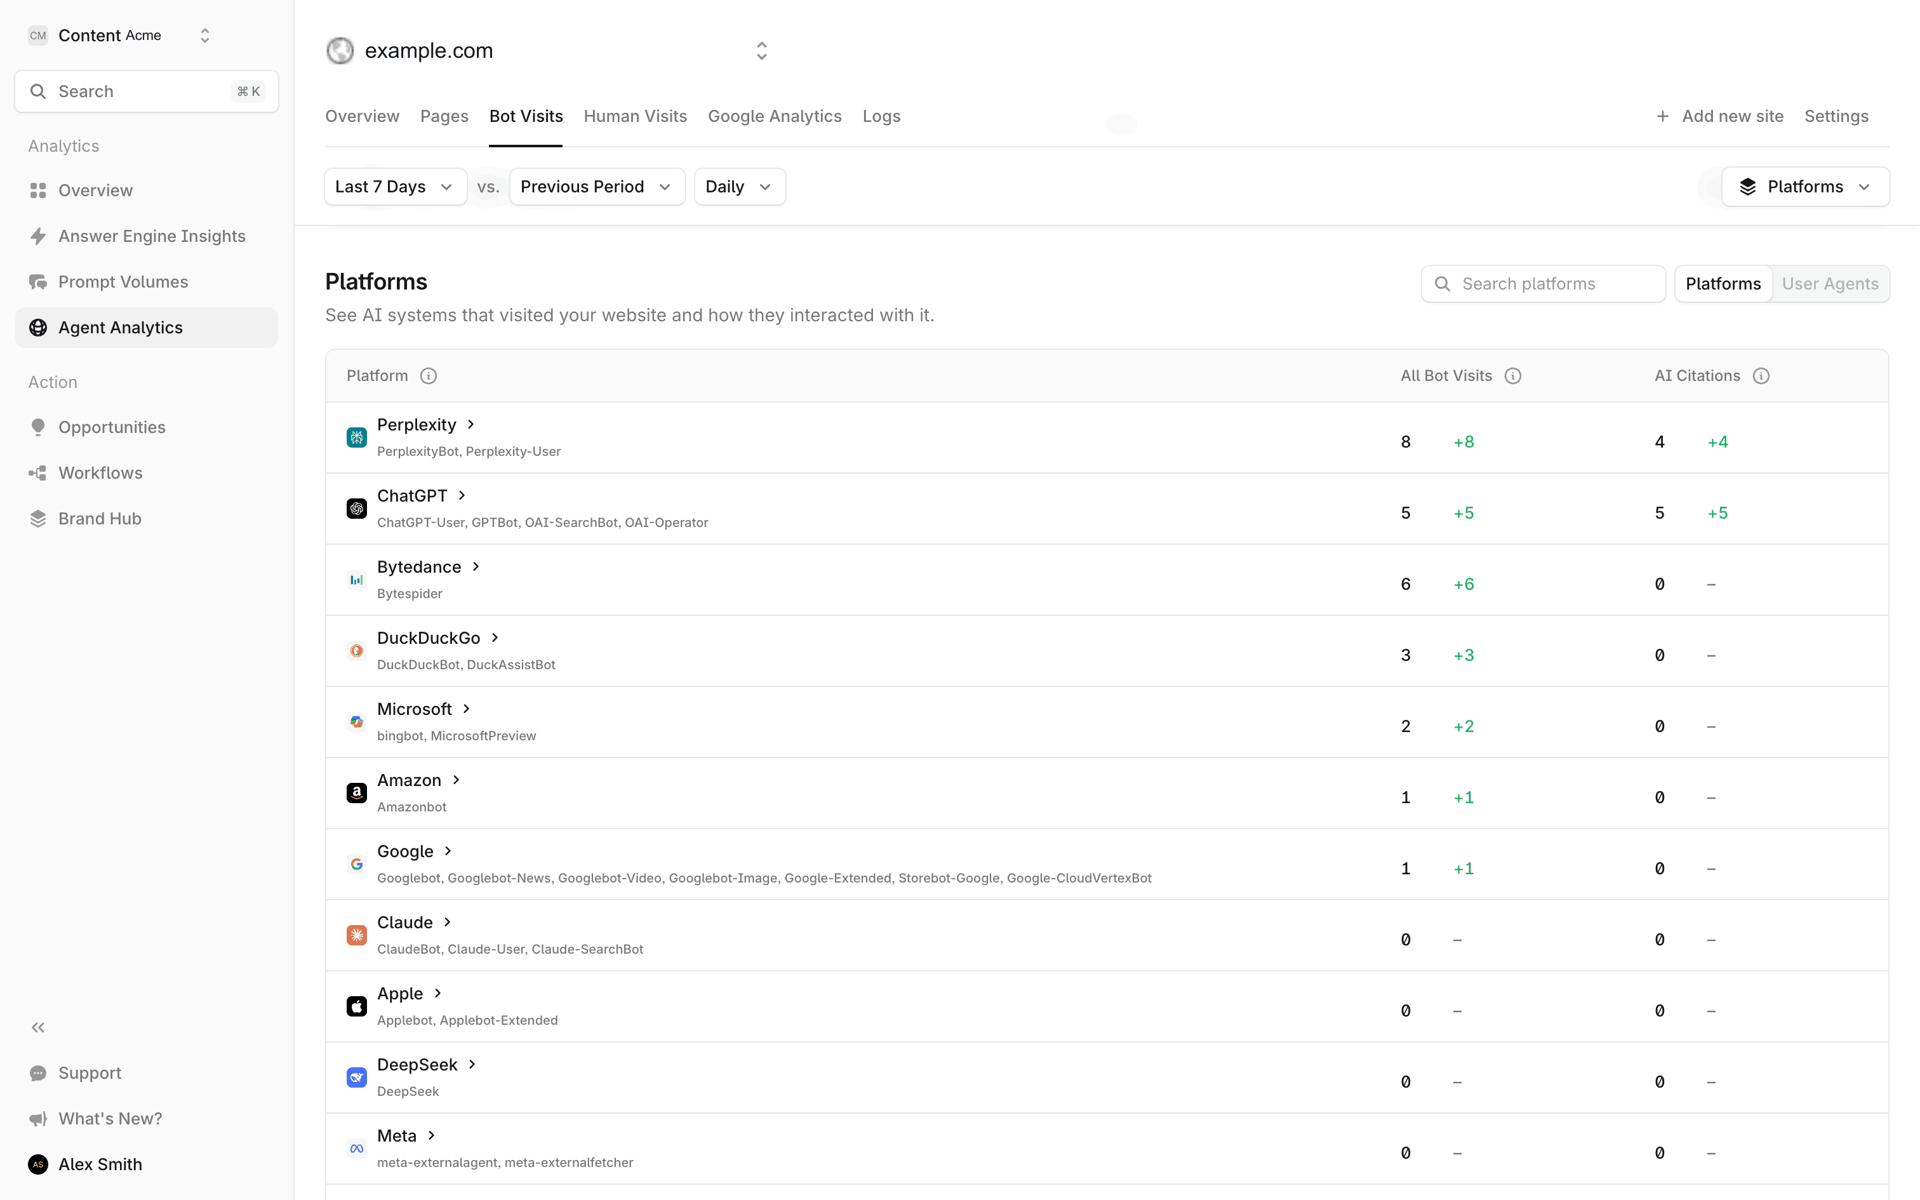The width and height of the screenshot is (1920, 1200).
Task: Switch view to the Platforms toggle
Action: tap(1723, 284)
